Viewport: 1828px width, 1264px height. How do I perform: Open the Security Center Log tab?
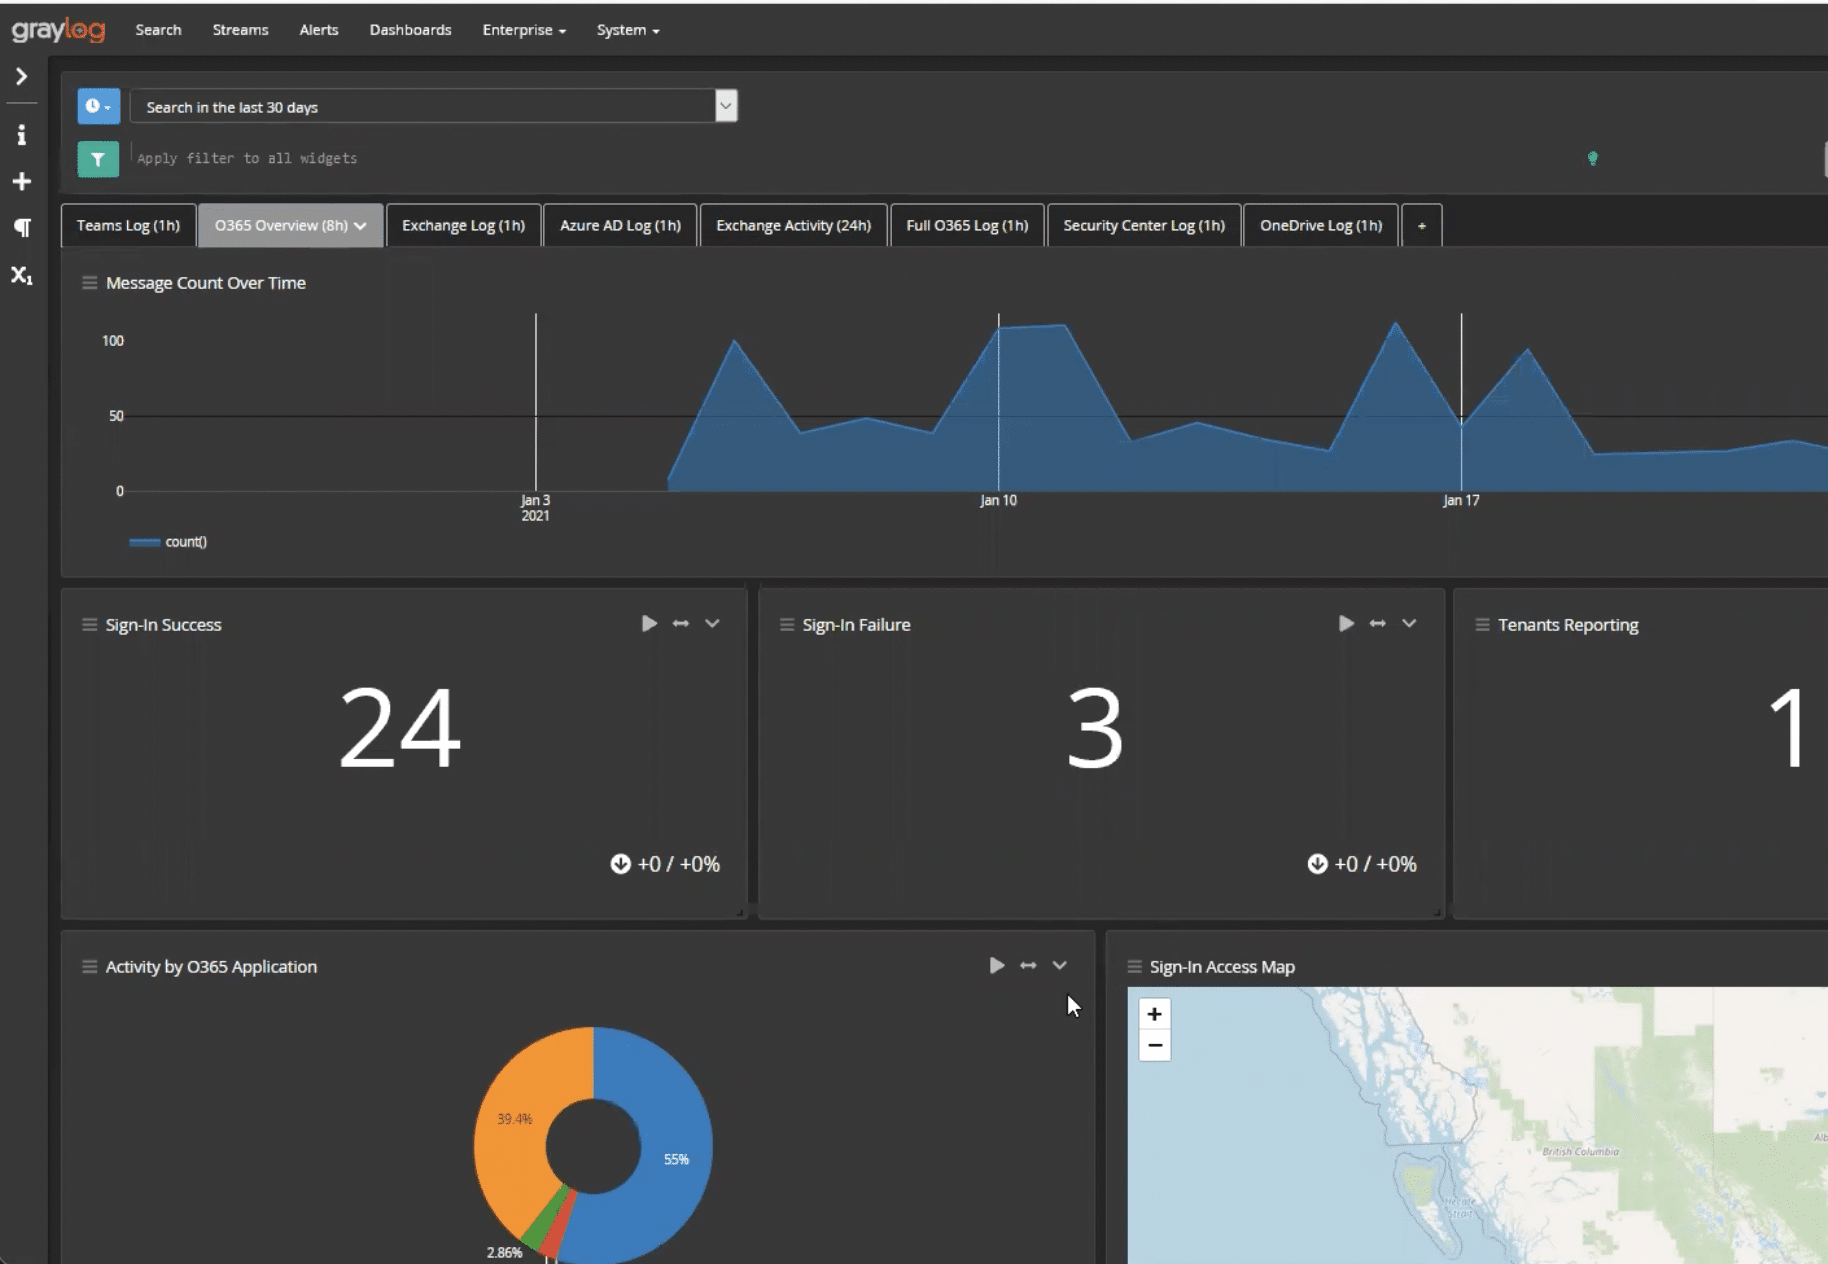click(x=1144, y=225)
